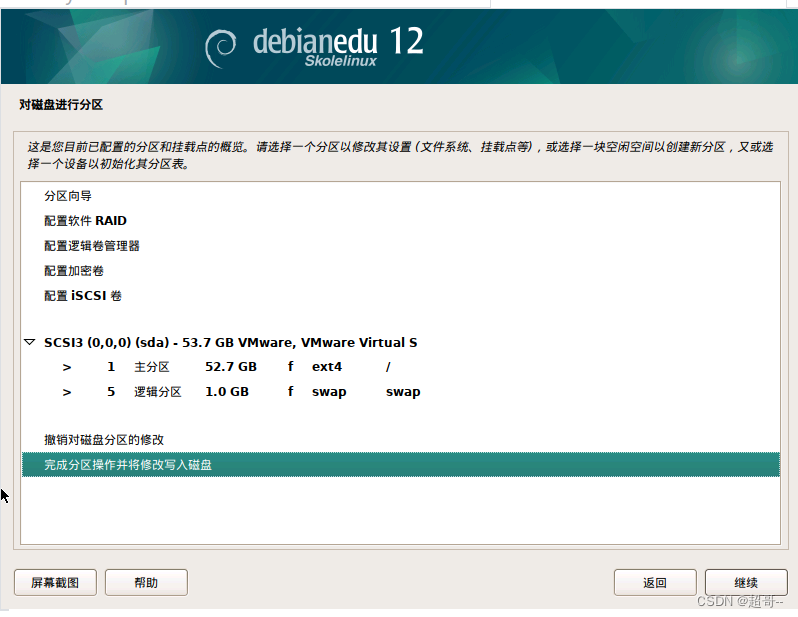Click the 逻辑分区 partition type label

(158, 392)
